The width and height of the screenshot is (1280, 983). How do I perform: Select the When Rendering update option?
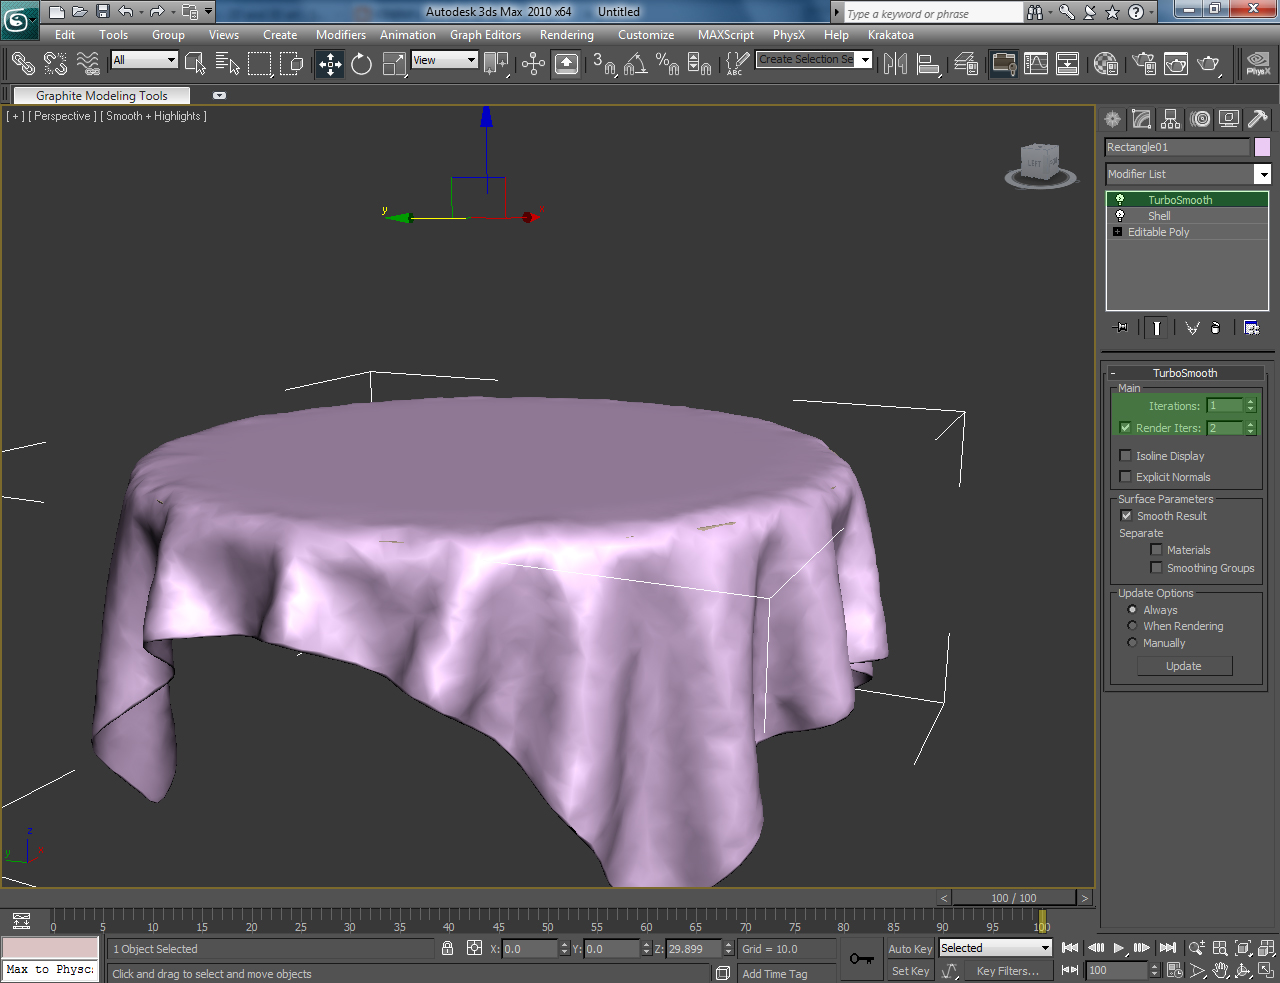[1131, 626]
